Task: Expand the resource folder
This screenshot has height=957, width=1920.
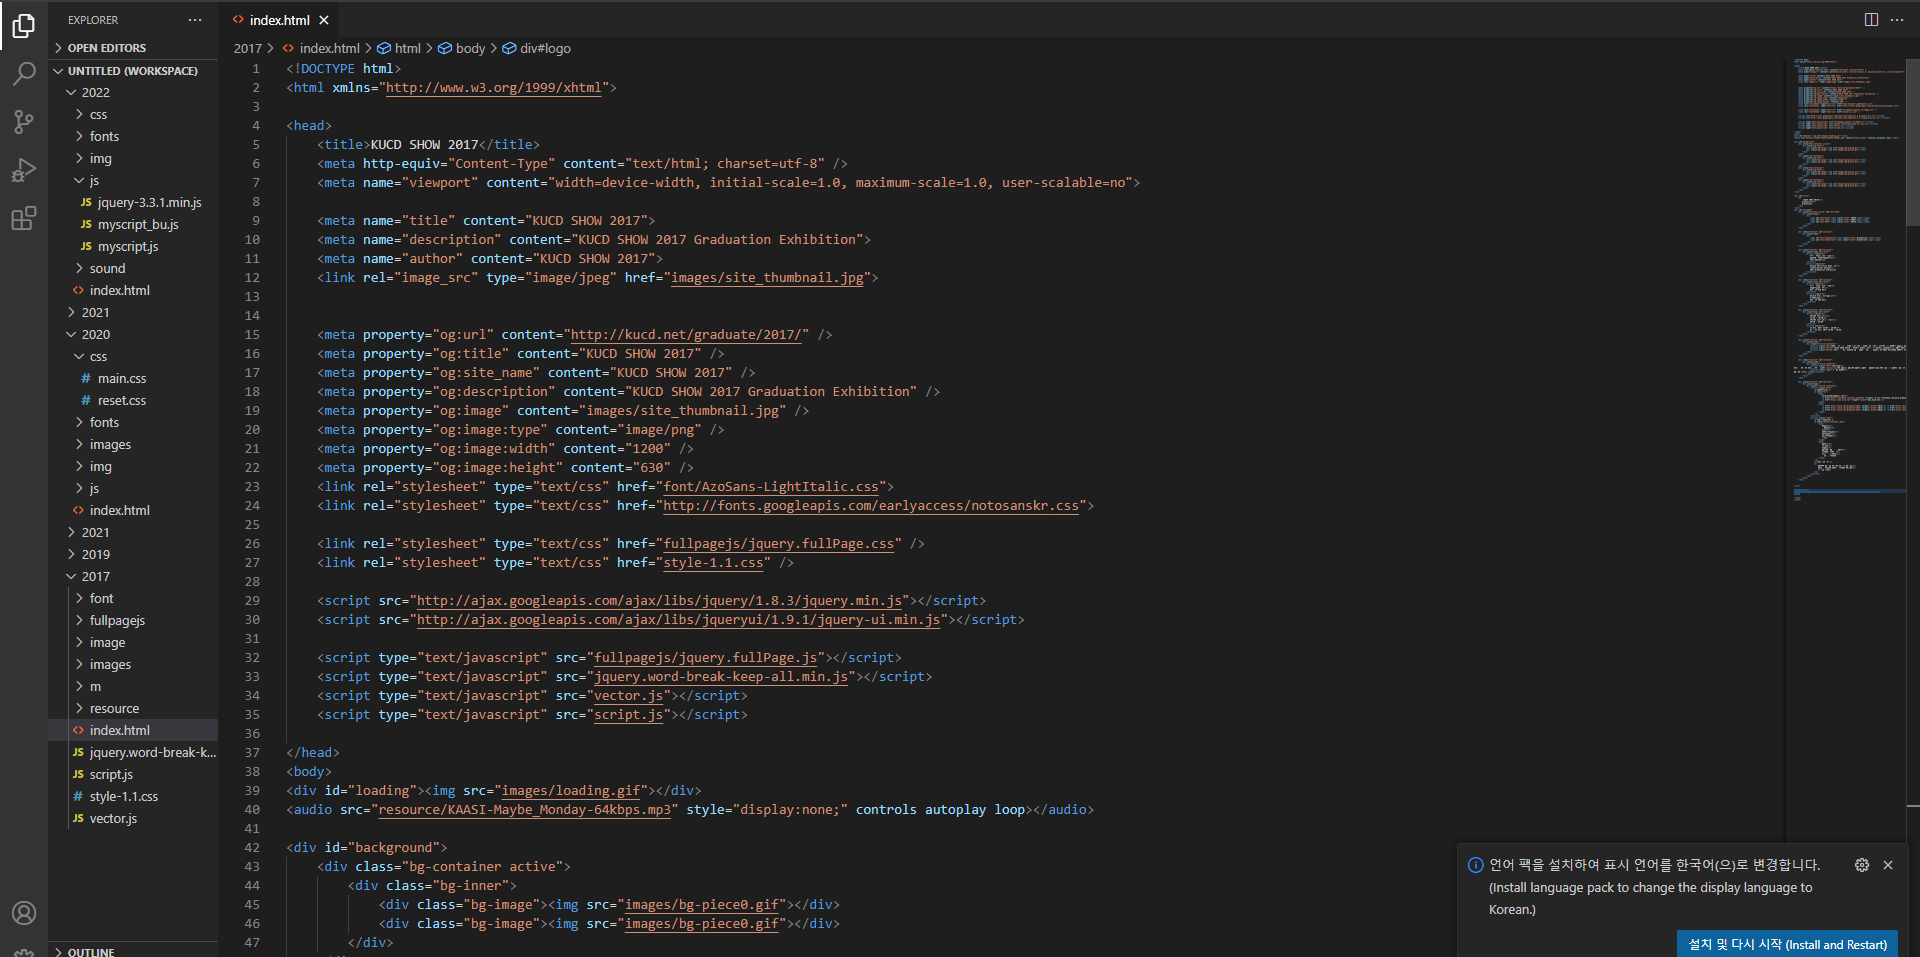Action: tap(133, 708)
